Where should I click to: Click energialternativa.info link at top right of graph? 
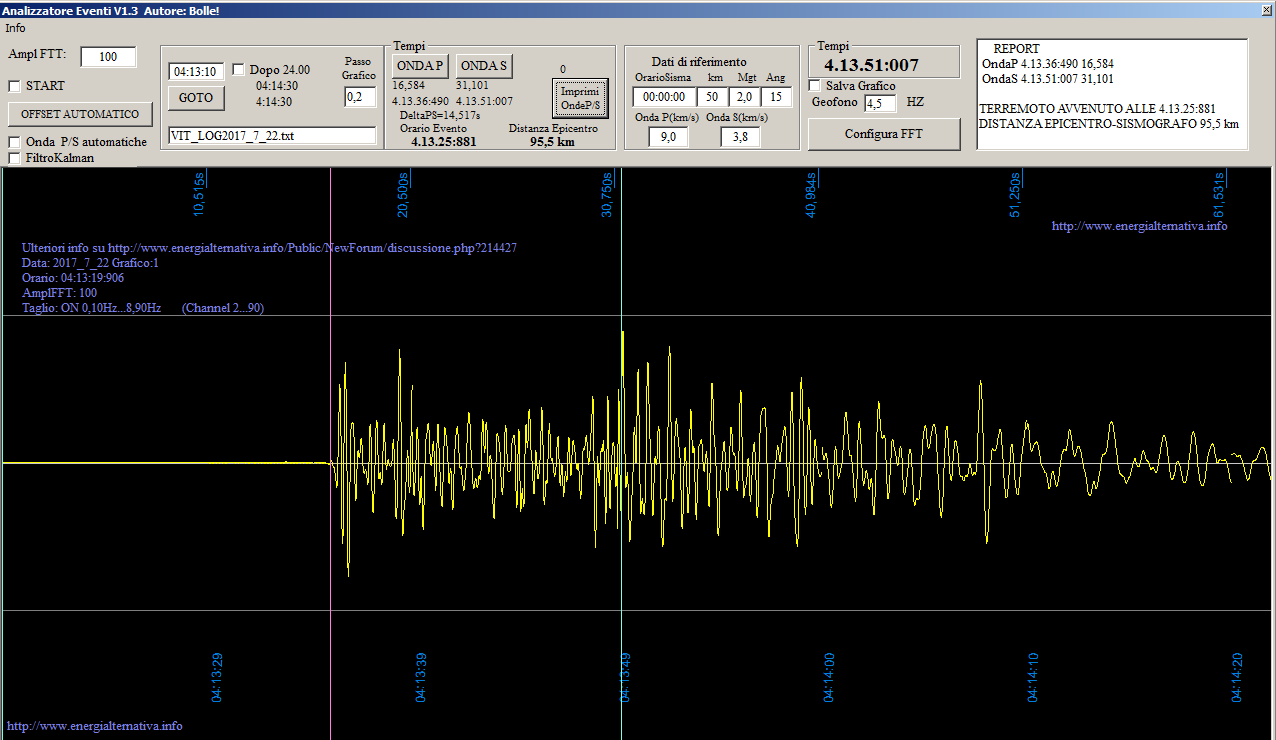pos(1139,226)
